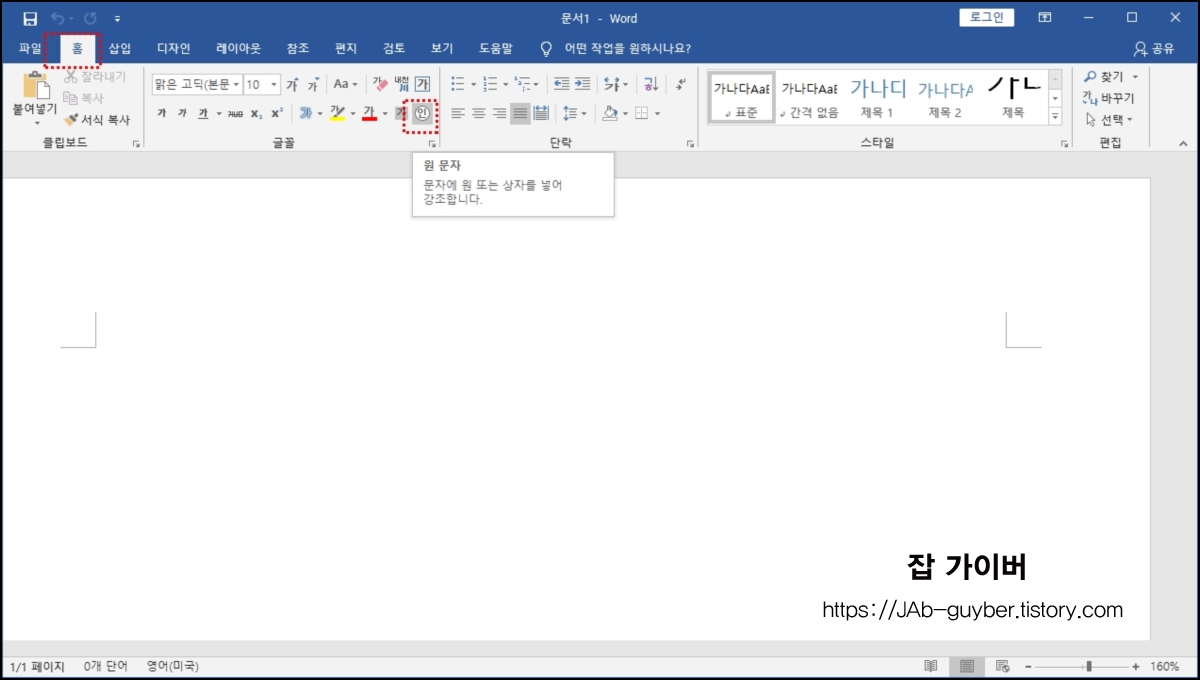Open the Customize Quick Access Toolbar arrow
Image resolution: width=1200 pixels, height=680 pixels.
pos(118,19)
